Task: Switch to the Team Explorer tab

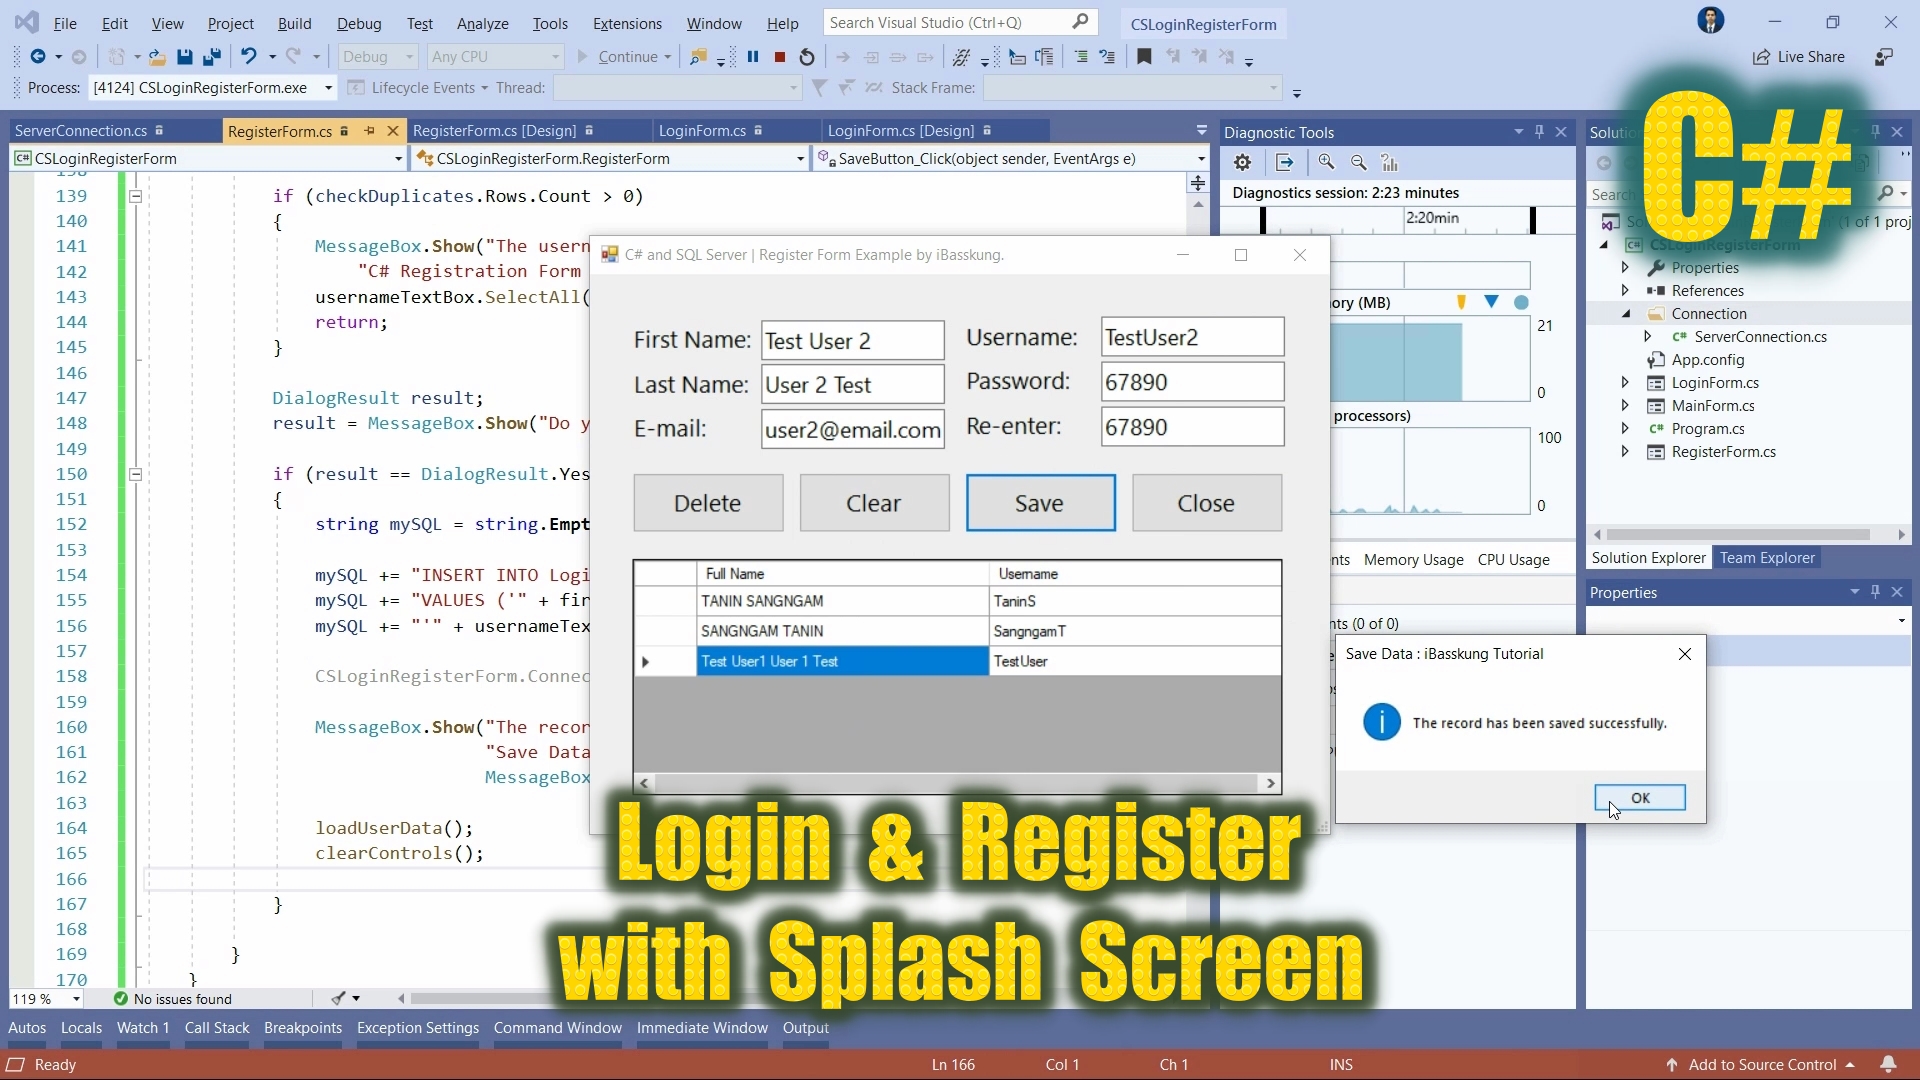Action: [1767, 558]
